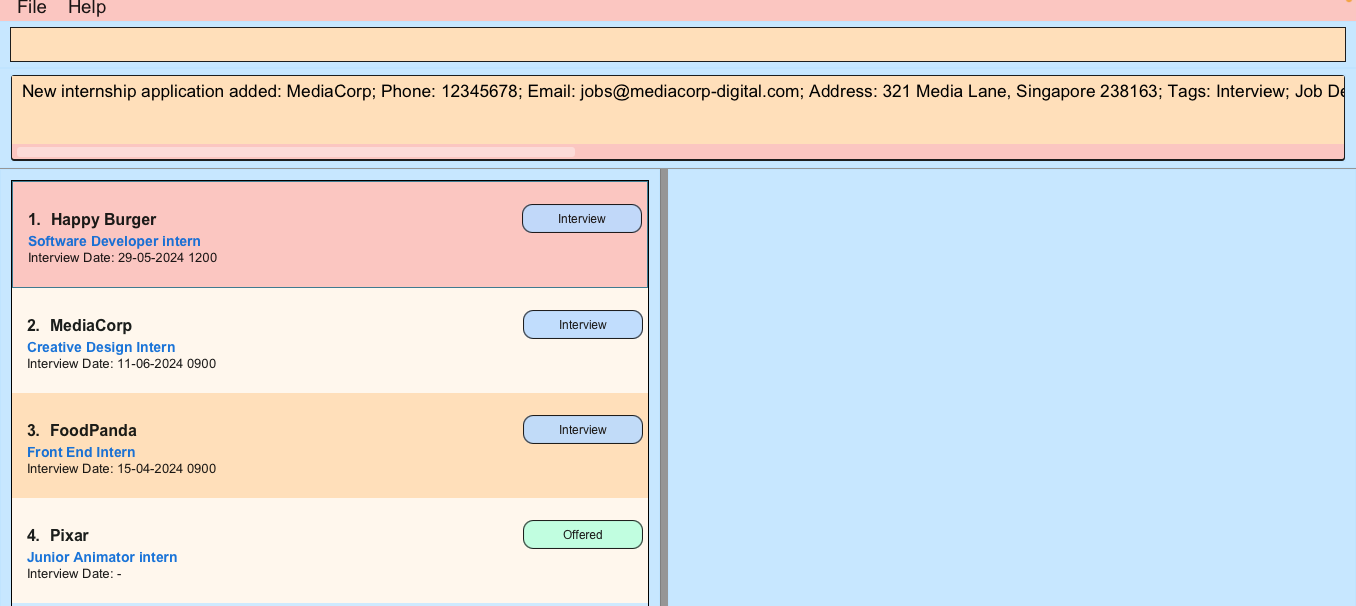This screenshot has width=1356, height=606.
Task: Click the Happy Burger company name
Action: [104, 219]
